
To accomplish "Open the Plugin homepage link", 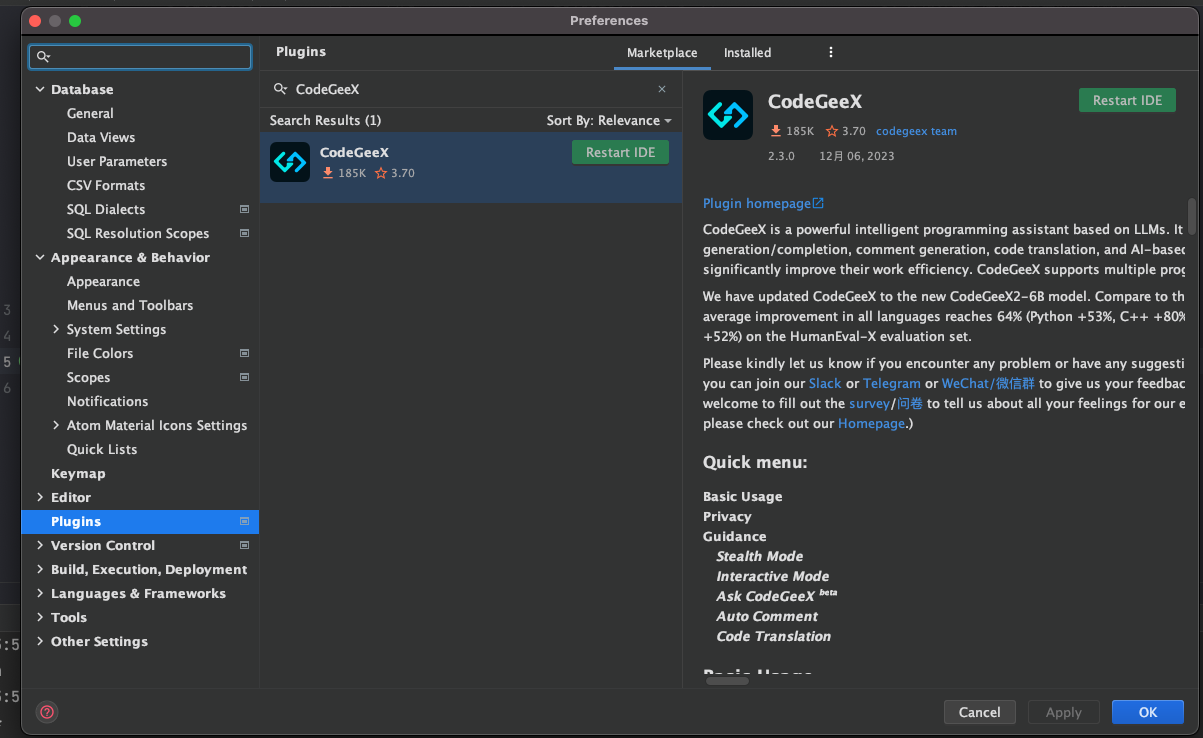I will (x=763, y=203).
